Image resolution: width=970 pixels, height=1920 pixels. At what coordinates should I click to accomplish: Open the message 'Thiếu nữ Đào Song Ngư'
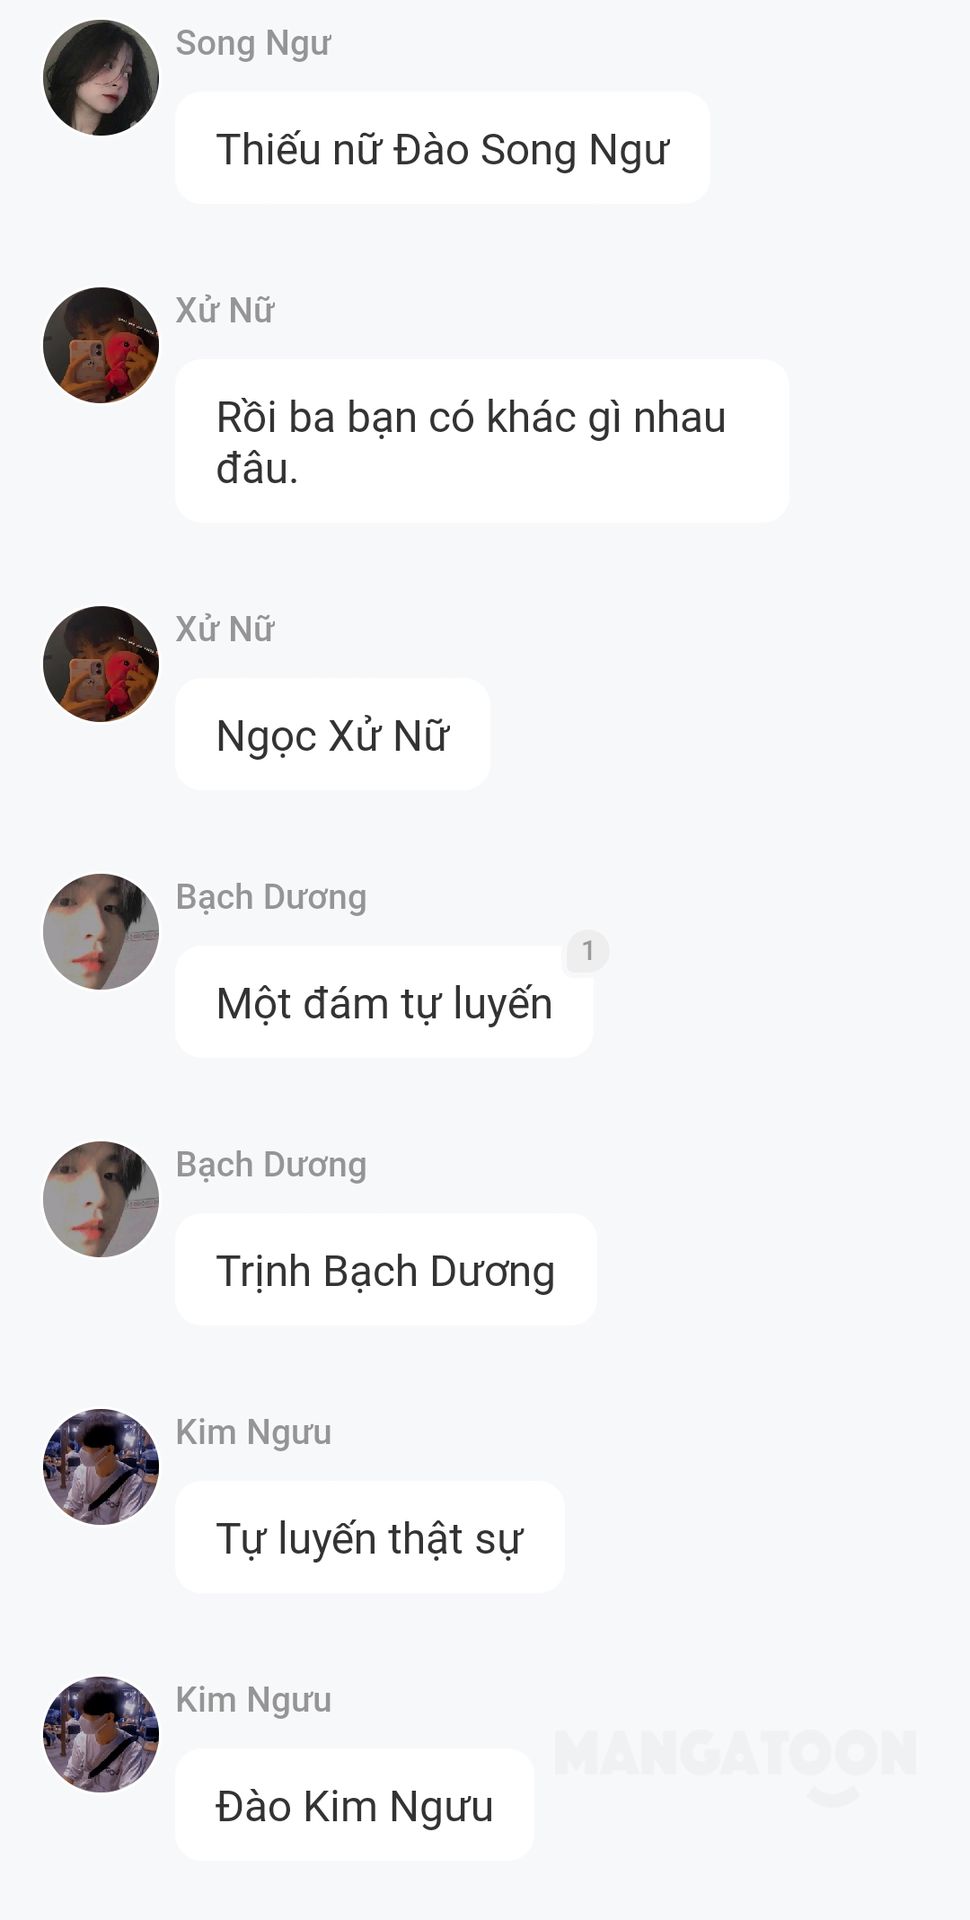[442, 148]
